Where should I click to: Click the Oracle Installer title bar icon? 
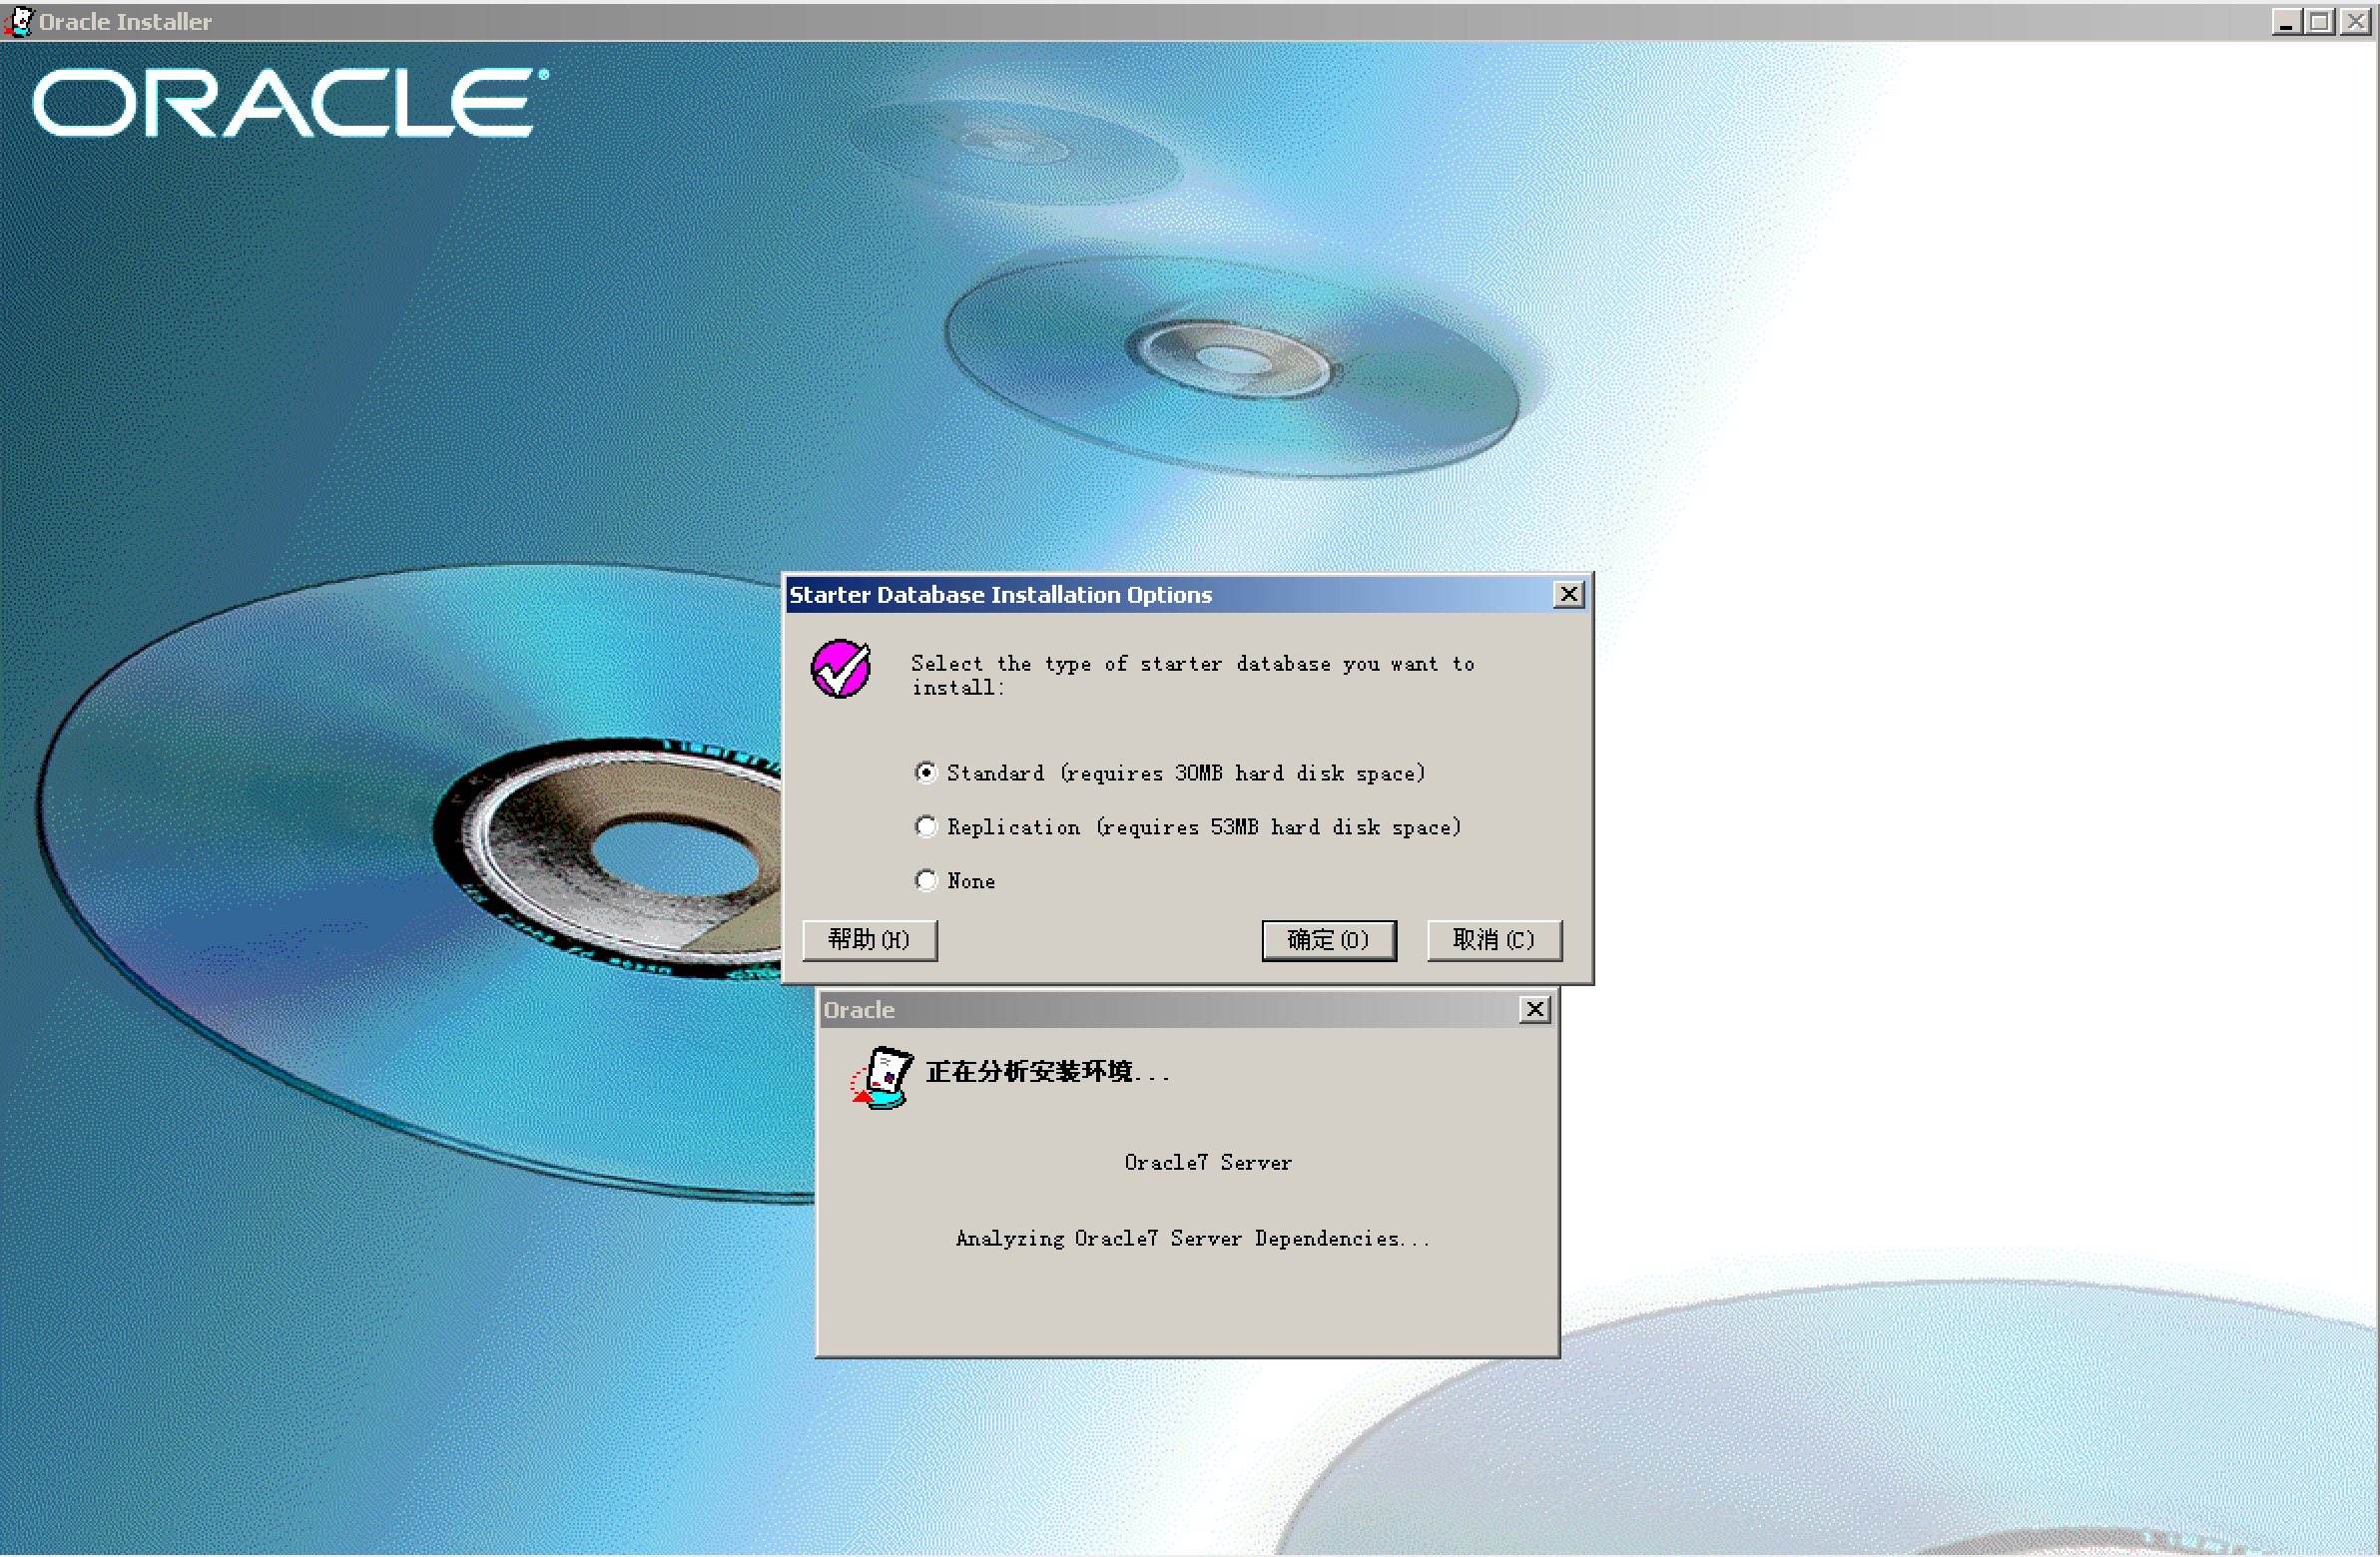(x=18, y=21)
